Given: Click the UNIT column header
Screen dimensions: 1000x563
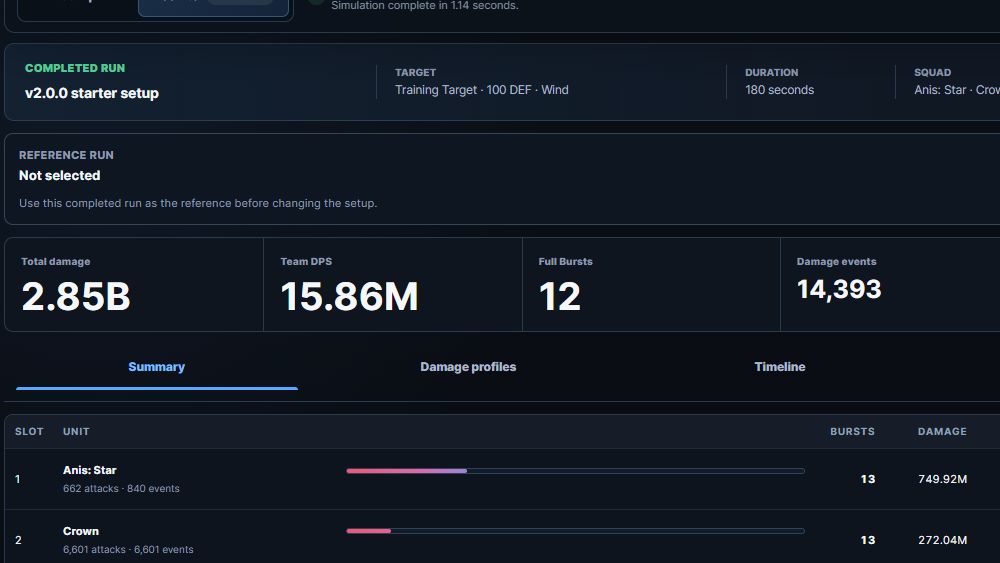Looking at the screenshot, I should click(x=76, y=432).
